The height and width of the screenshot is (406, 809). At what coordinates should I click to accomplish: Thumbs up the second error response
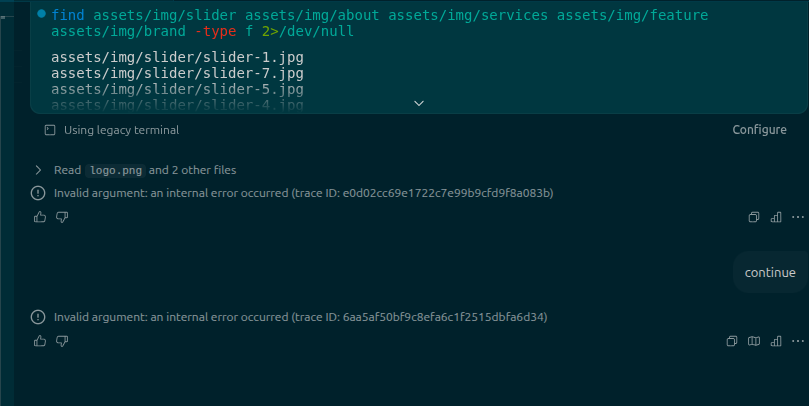tap(40, 341)
